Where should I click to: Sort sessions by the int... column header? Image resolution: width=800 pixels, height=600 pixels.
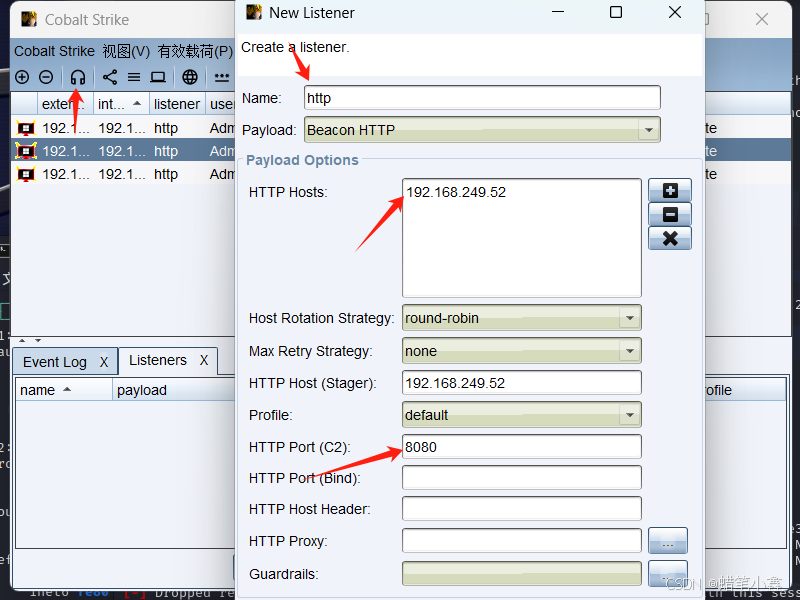tap(121, 104)
